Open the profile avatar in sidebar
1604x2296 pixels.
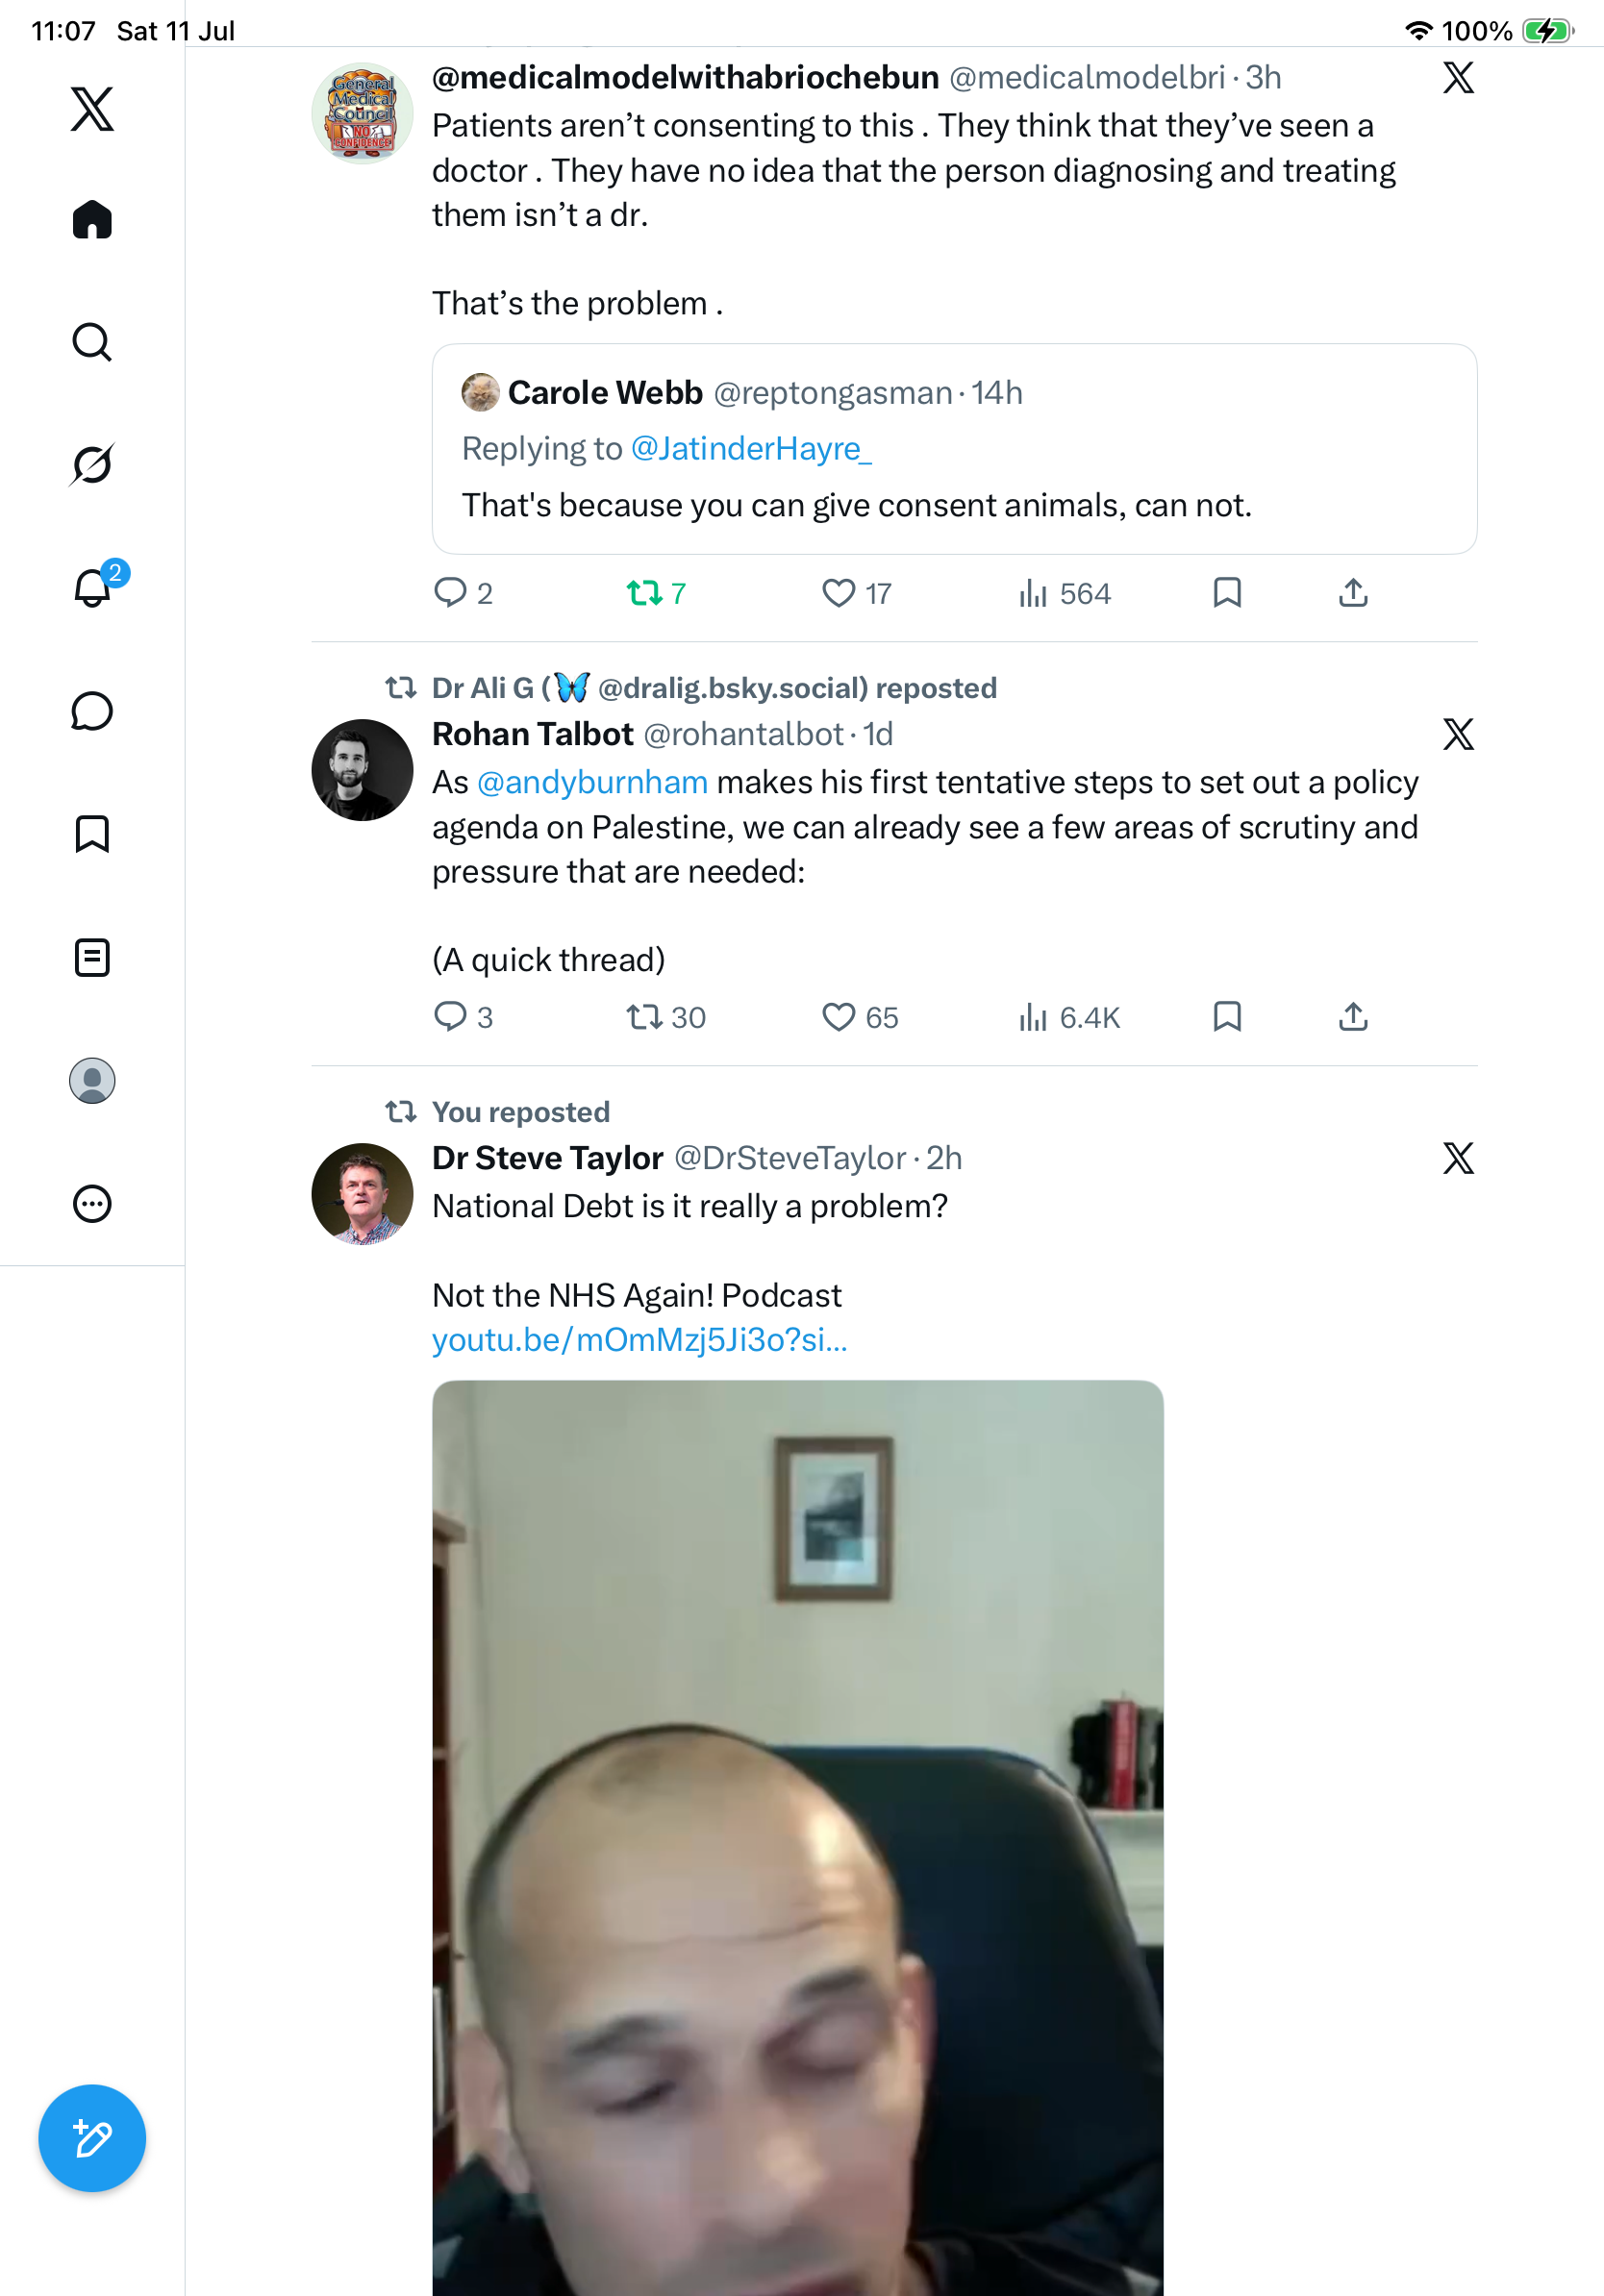click(x=92, y=1081)
